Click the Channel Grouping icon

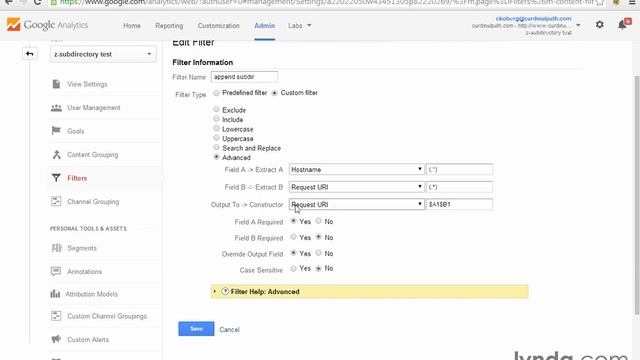[56, 201]
